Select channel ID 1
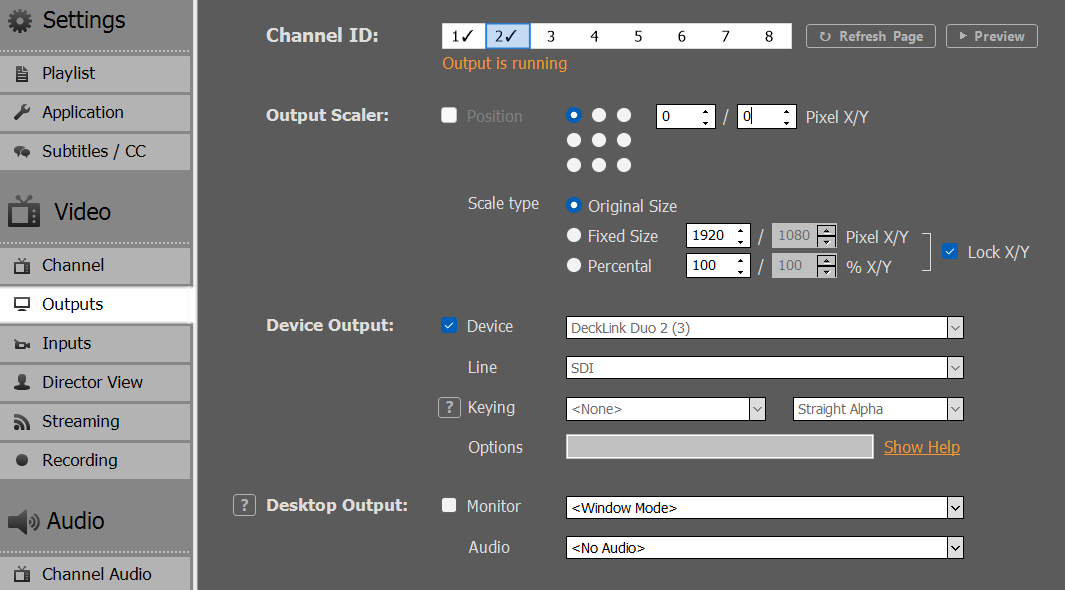The width and height of the screenshot is (1065, 590). pyautogui.click(x=463, y=36)
